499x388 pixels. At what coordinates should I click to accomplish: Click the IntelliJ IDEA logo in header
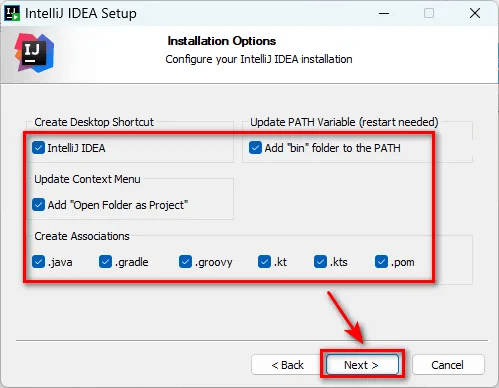(34, 53)
